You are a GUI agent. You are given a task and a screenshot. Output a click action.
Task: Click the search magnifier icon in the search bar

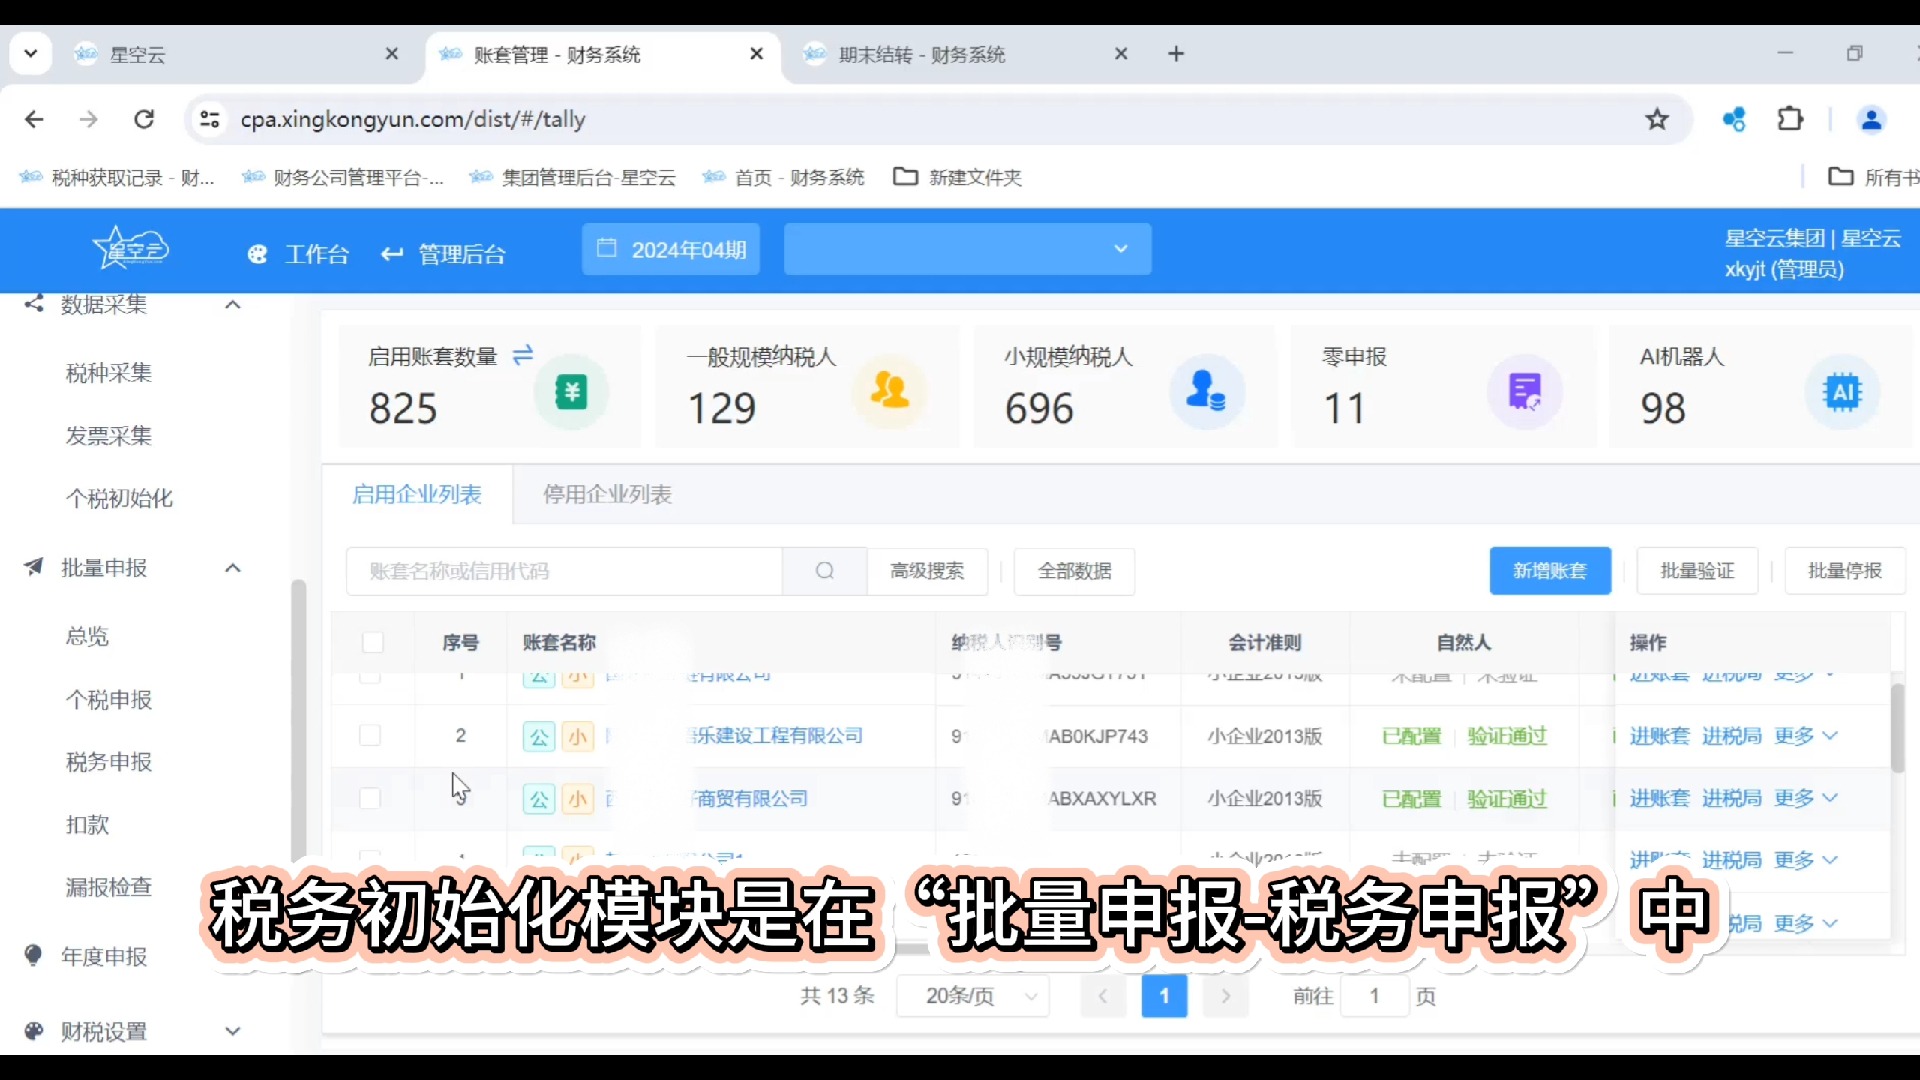click(823, 570)
